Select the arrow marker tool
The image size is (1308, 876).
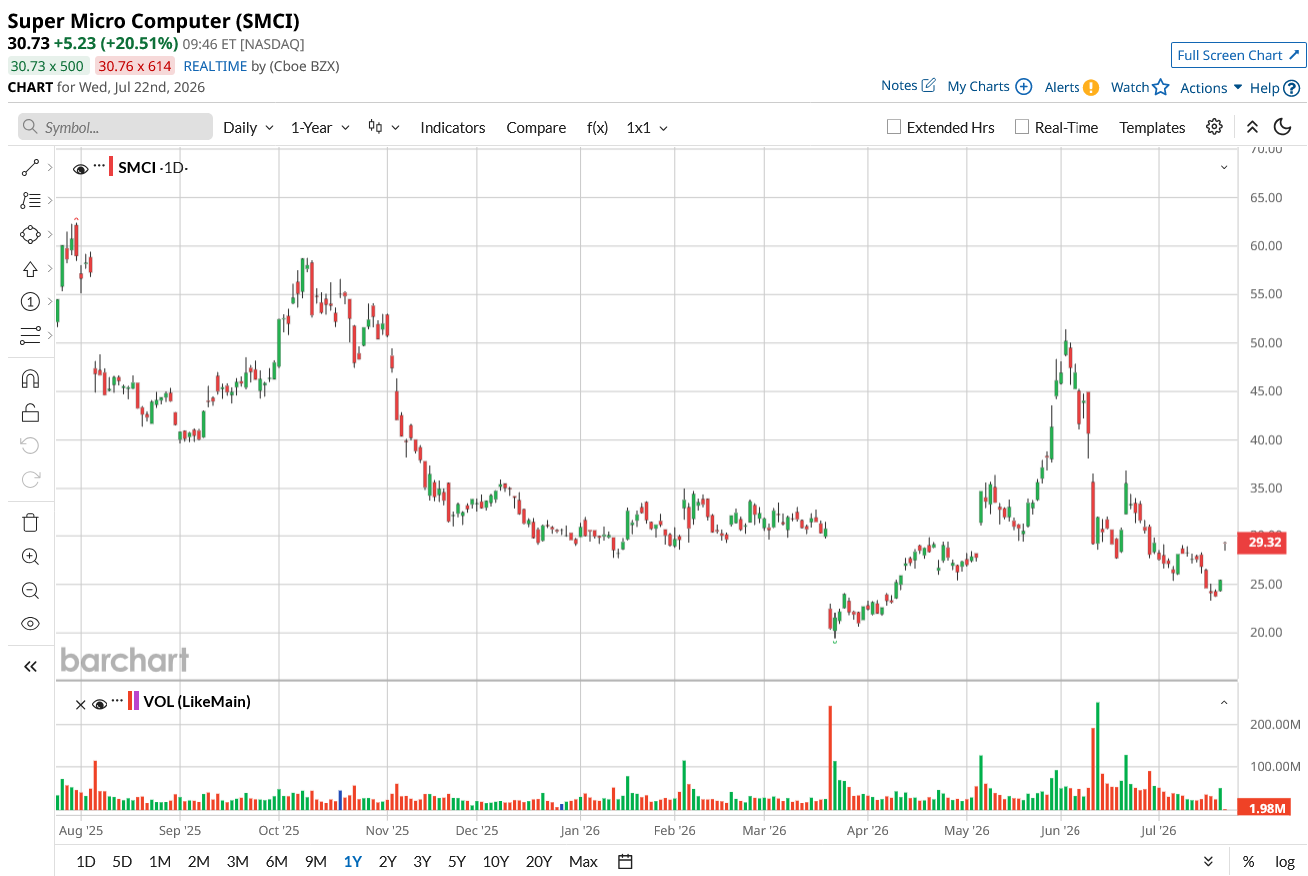pos(30,269)
